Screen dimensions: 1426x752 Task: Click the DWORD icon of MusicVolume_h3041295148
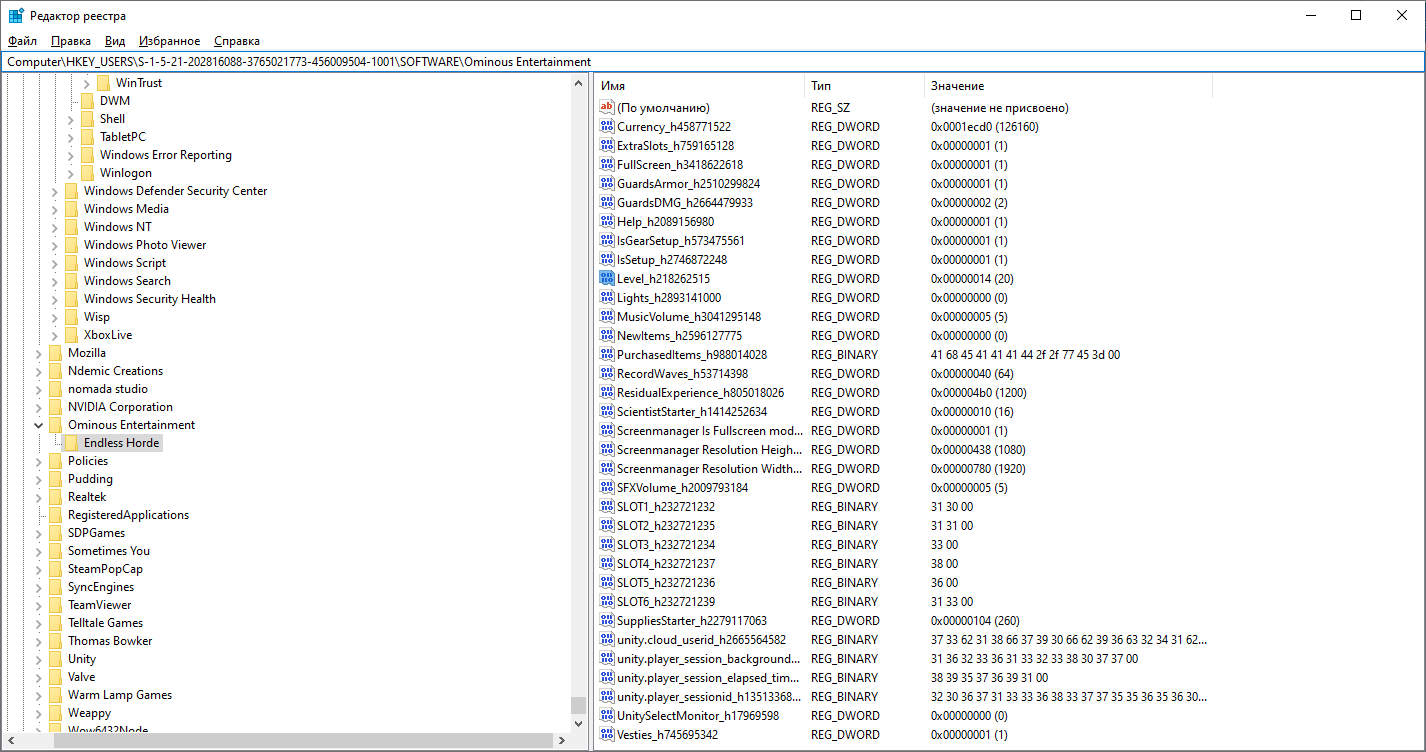pos(606,317)
